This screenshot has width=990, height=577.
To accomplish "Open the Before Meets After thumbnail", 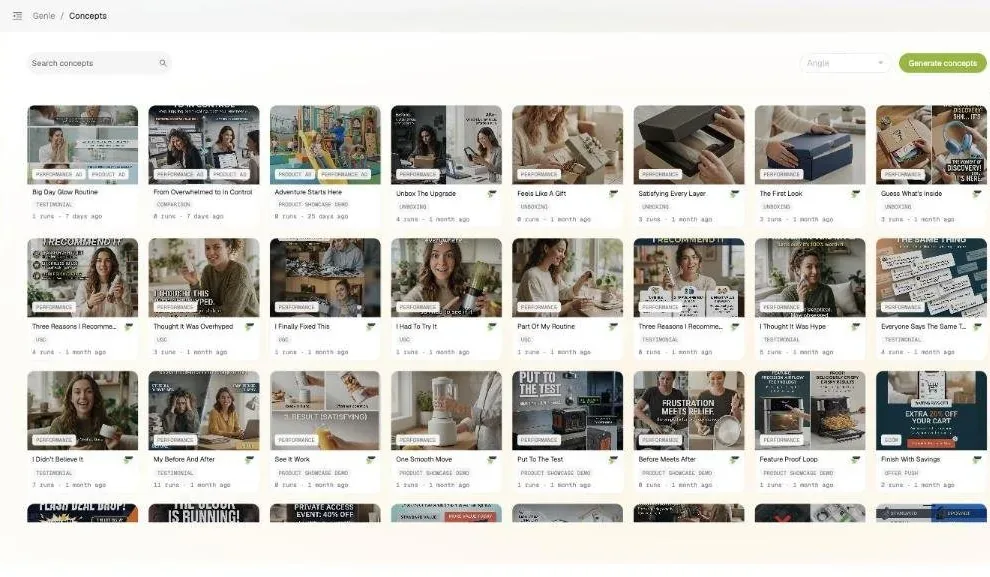I will point(689,410).
